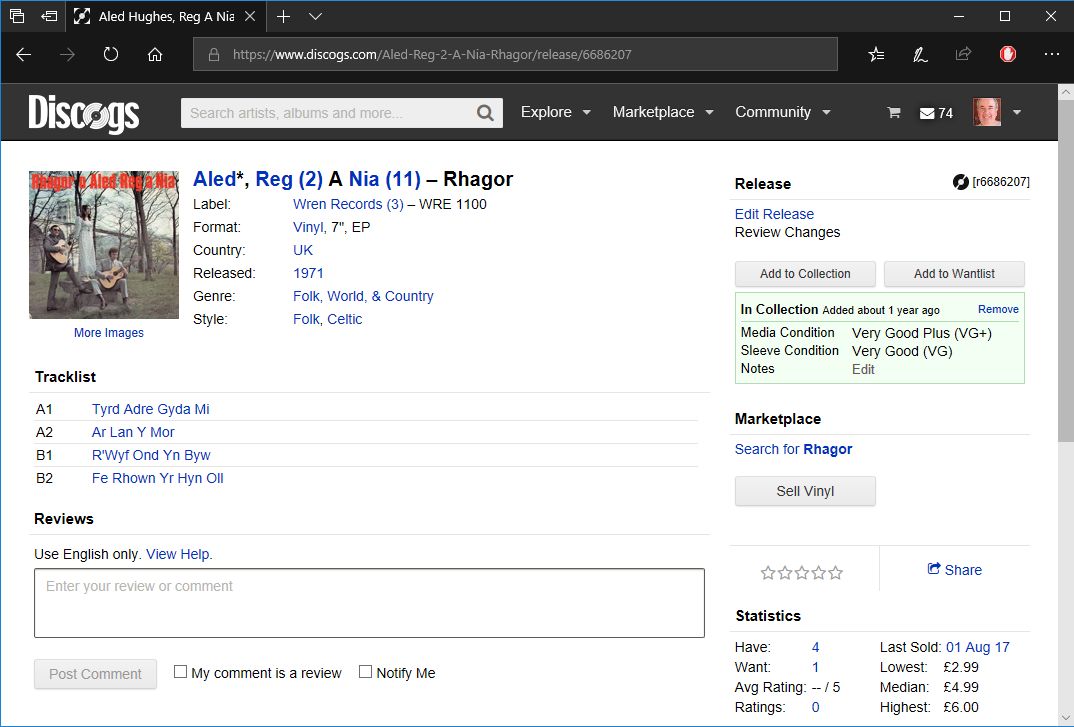Open the track 'Tyrd Adre Gyda Mi'
This screenshot has width=1074, height=727.
point(150,409)
